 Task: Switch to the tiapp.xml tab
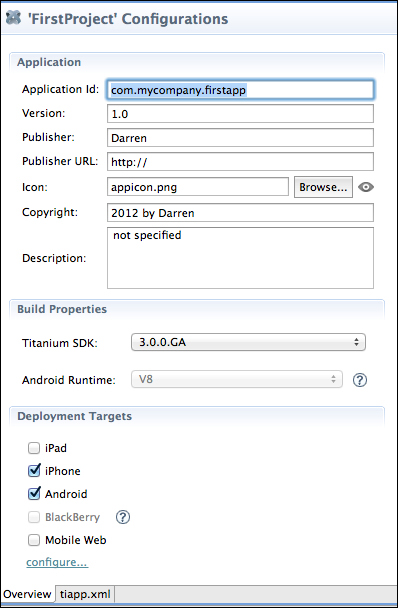[85, 594]
